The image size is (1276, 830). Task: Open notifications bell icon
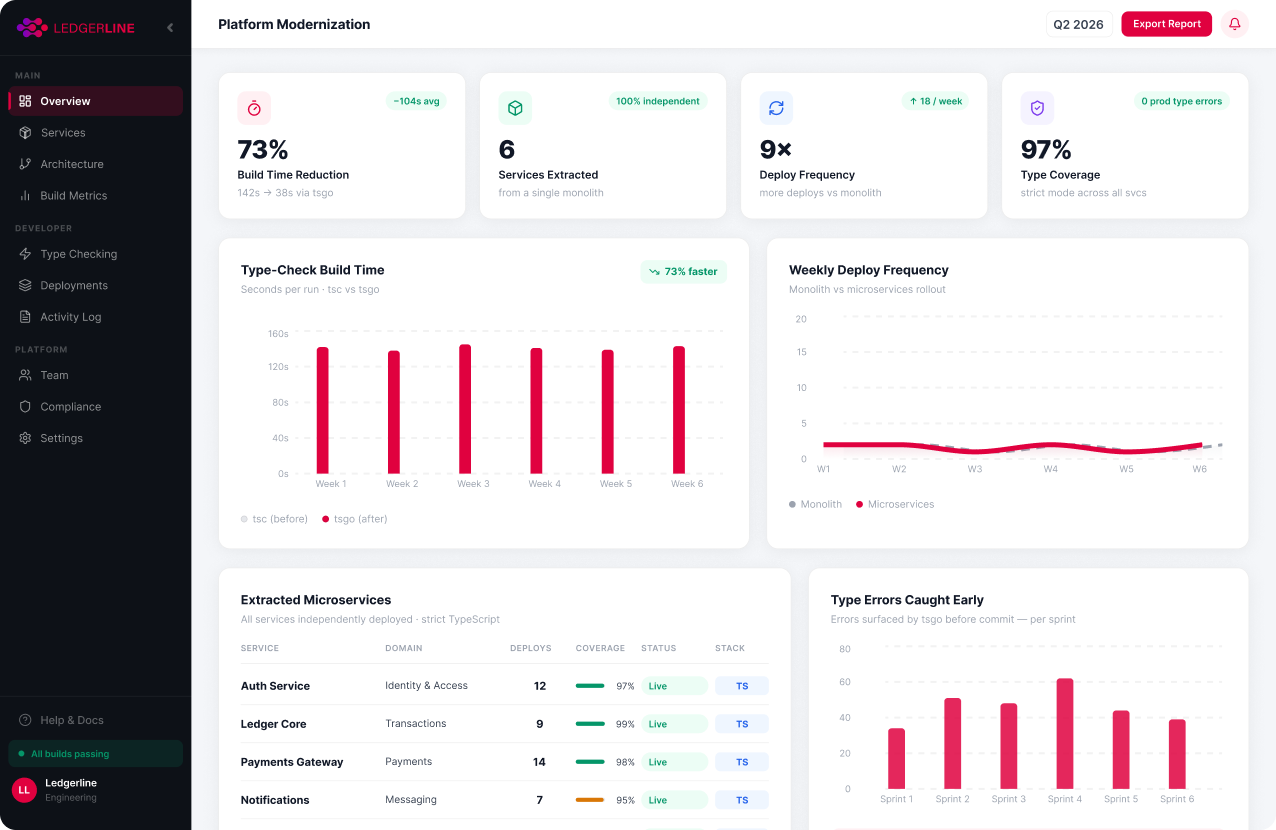[x=1235, y=24]
